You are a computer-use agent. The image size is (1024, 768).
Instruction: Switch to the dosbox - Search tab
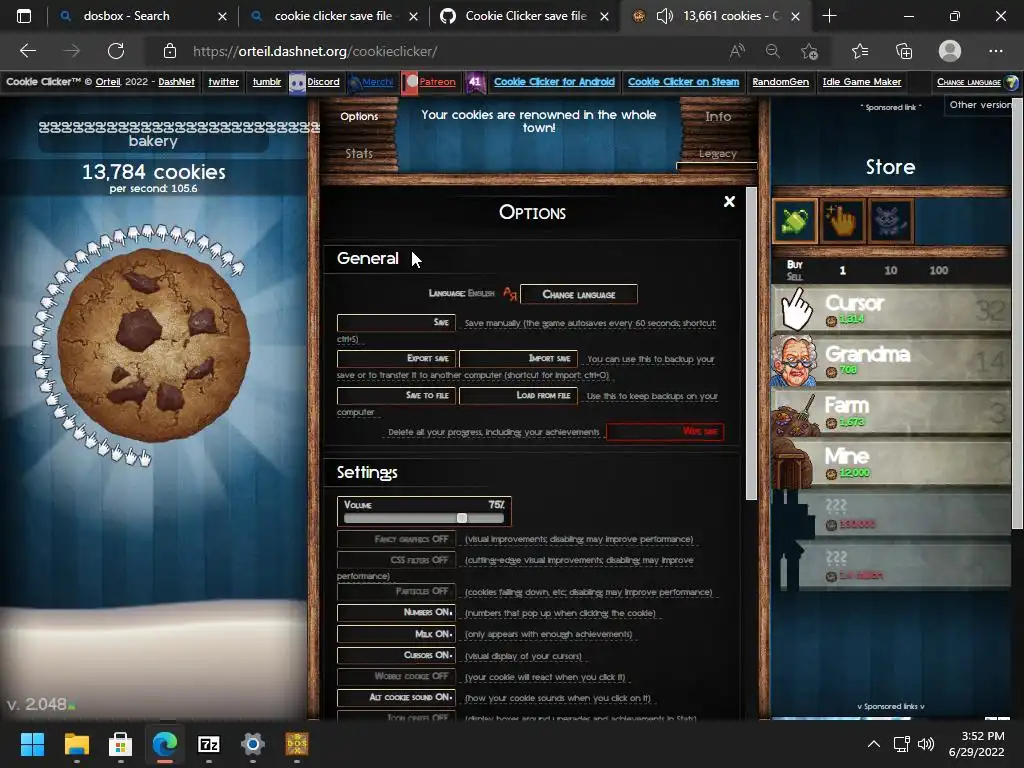(x=140, y=16)
